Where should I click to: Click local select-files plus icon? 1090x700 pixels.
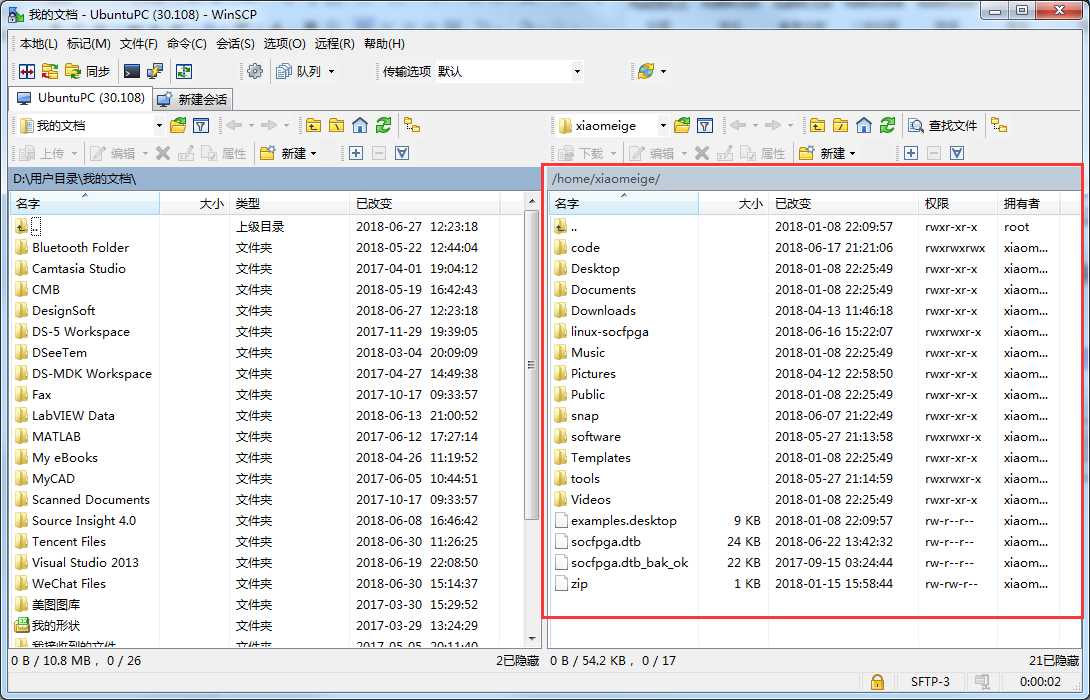coord(355,153)
